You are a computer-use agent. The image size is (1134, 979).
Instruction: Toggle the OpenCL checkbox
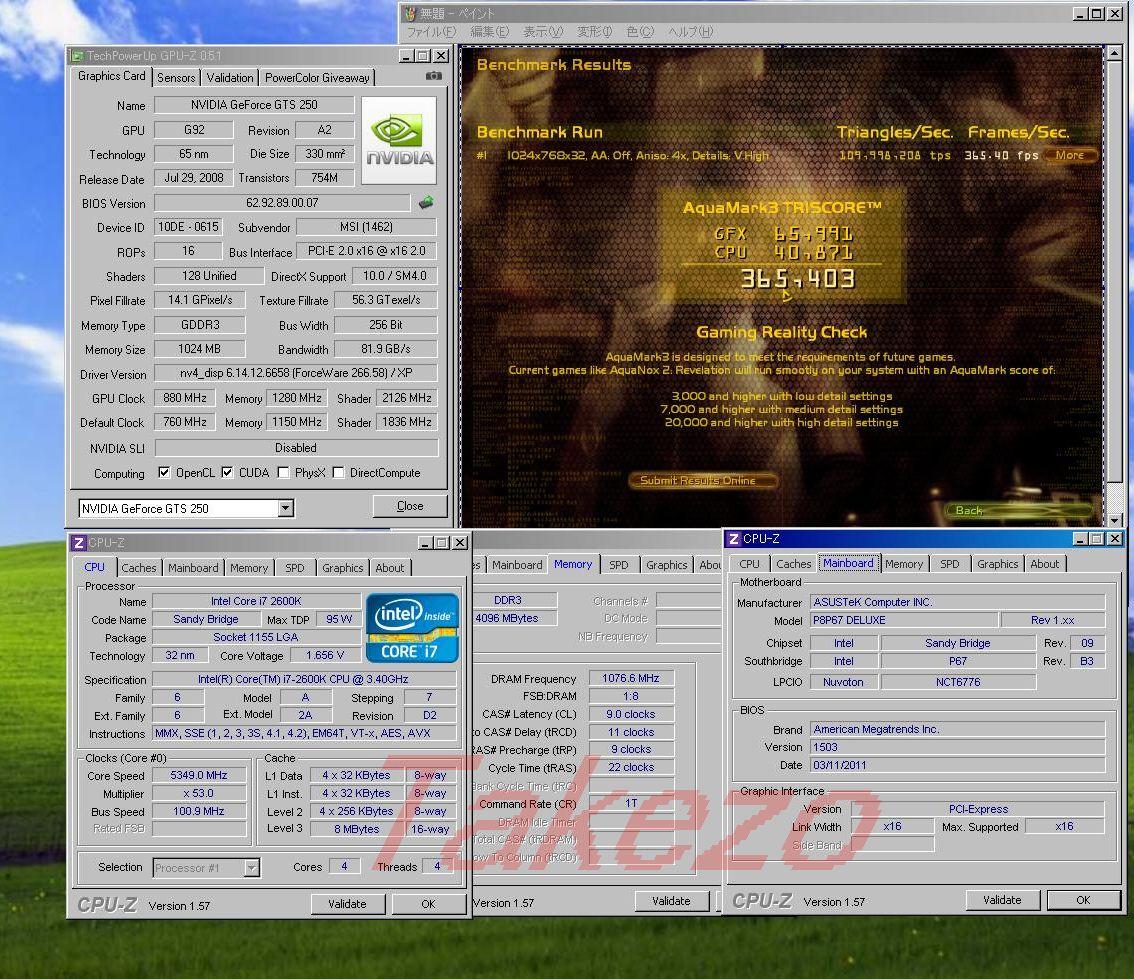[x=164, y=473]
